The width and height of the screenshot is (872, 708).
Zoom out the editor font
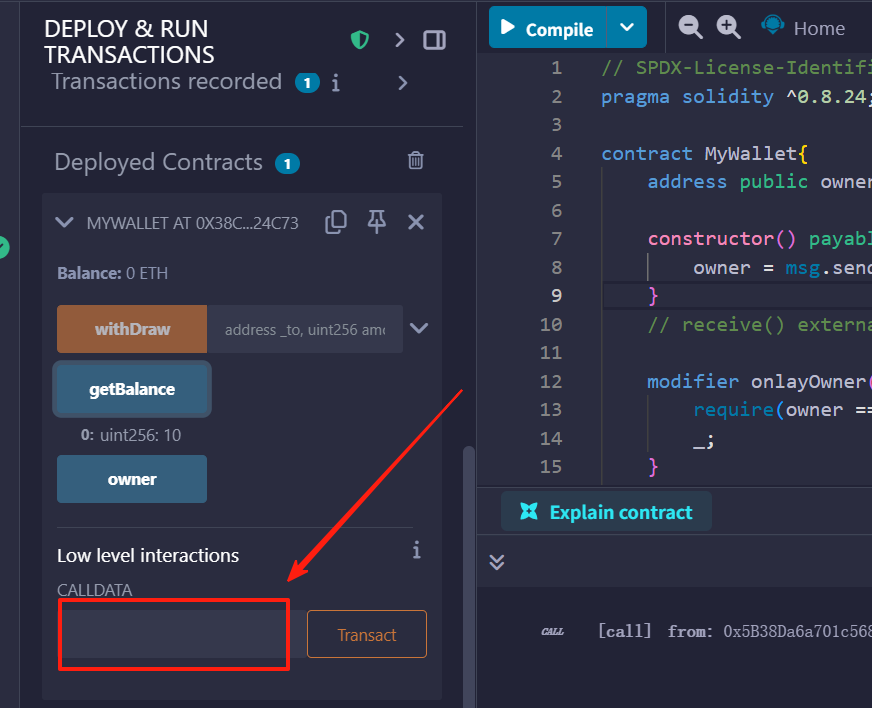point(690,27)
